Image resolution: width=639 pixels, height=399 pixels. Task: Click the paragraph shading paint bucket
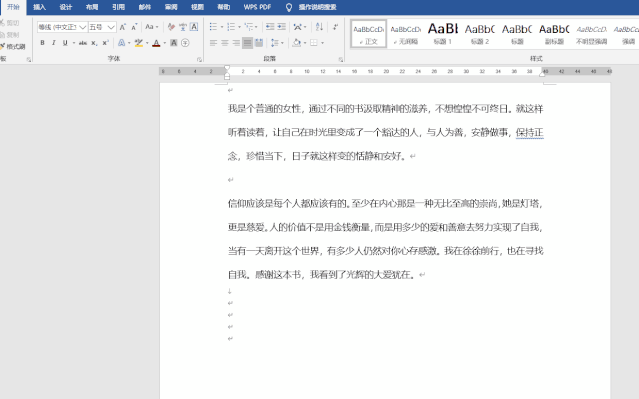[296, 43]
